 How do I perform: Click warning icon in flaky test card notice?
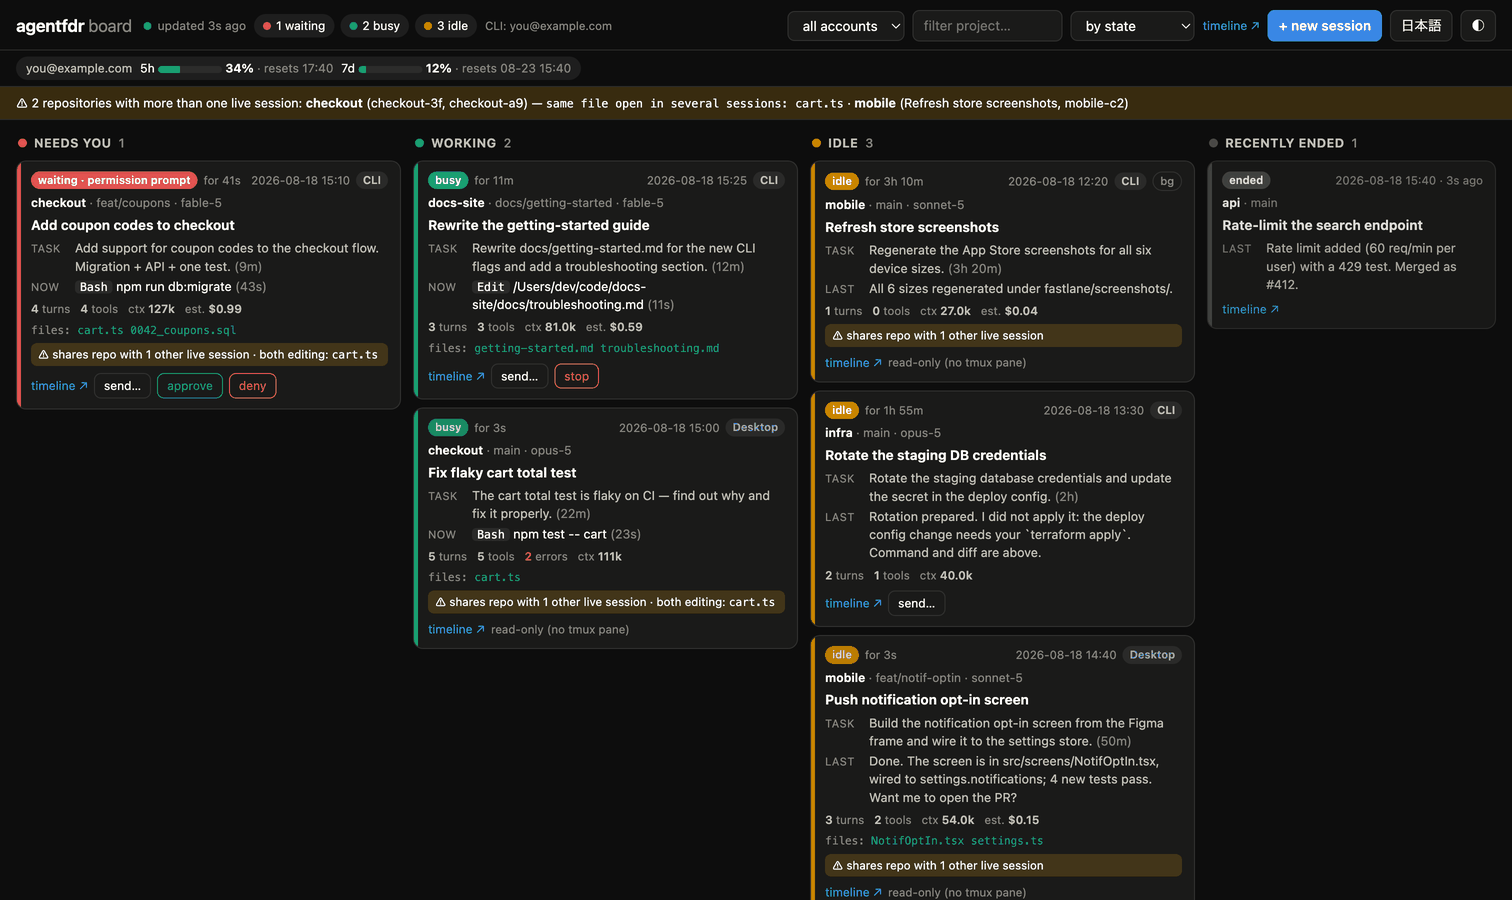441,602
